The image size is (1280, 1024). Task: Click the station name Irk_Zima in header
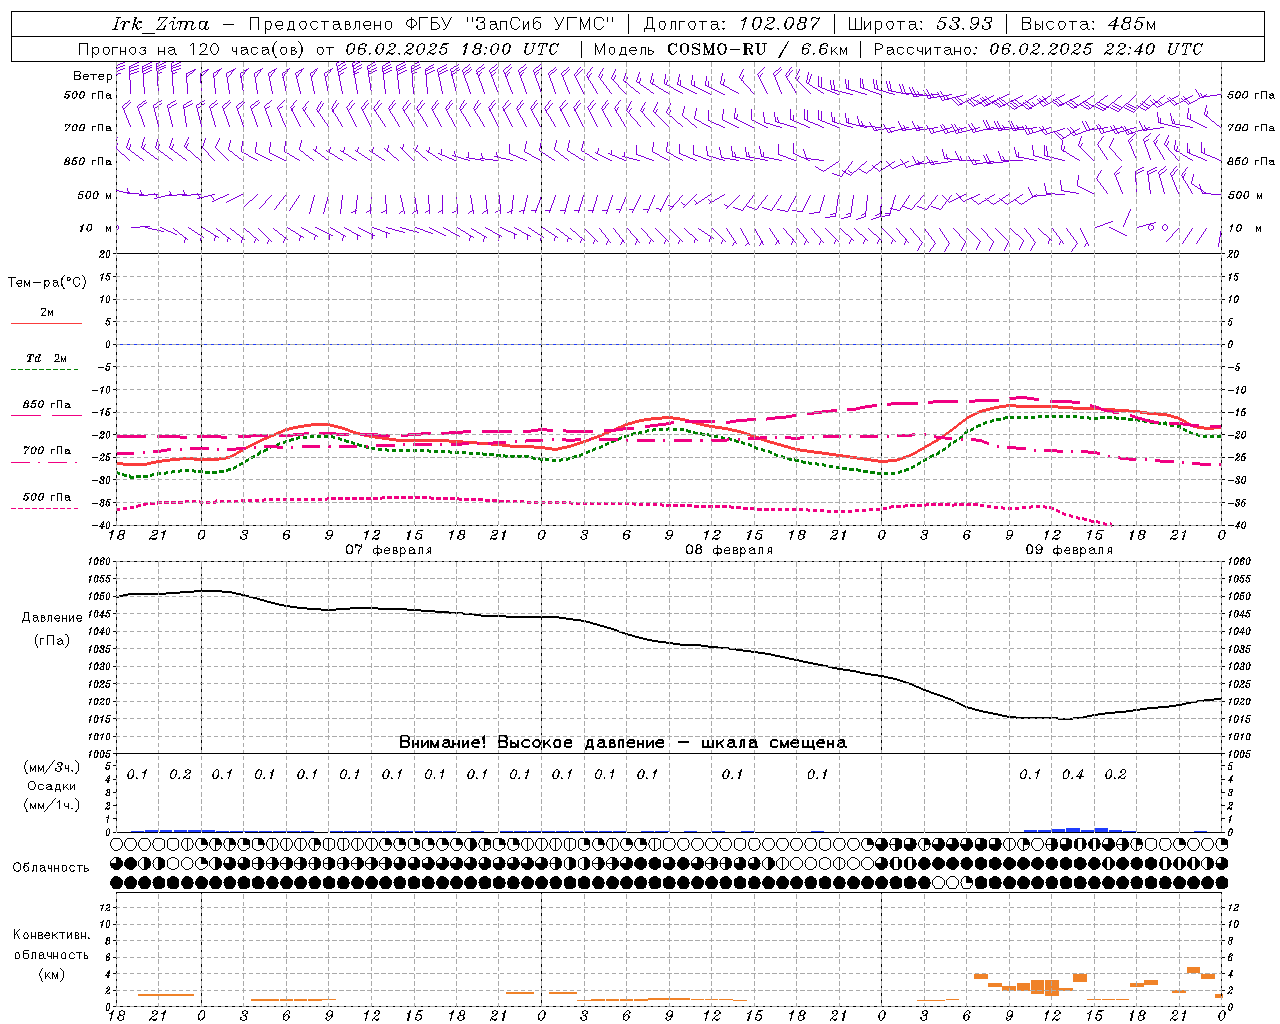coord(161,24)
